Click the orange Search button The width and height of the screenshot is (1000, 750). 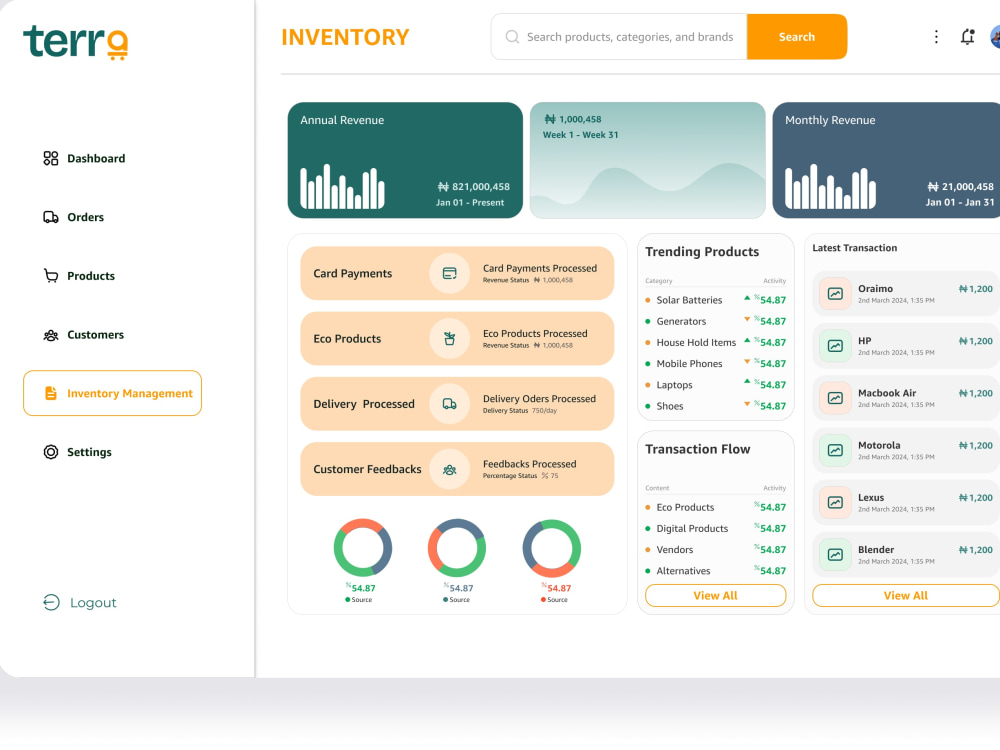click(797, 37)
